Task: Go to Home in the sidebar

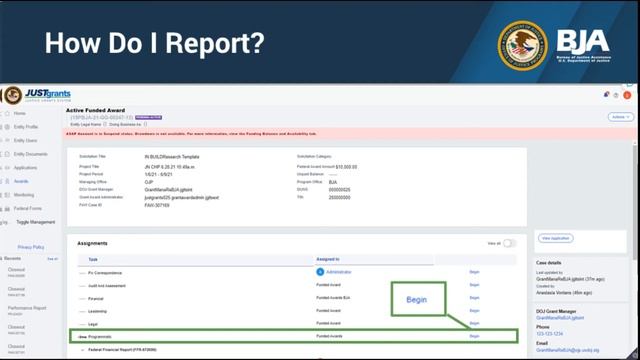Action: click(x=19, y=113)
